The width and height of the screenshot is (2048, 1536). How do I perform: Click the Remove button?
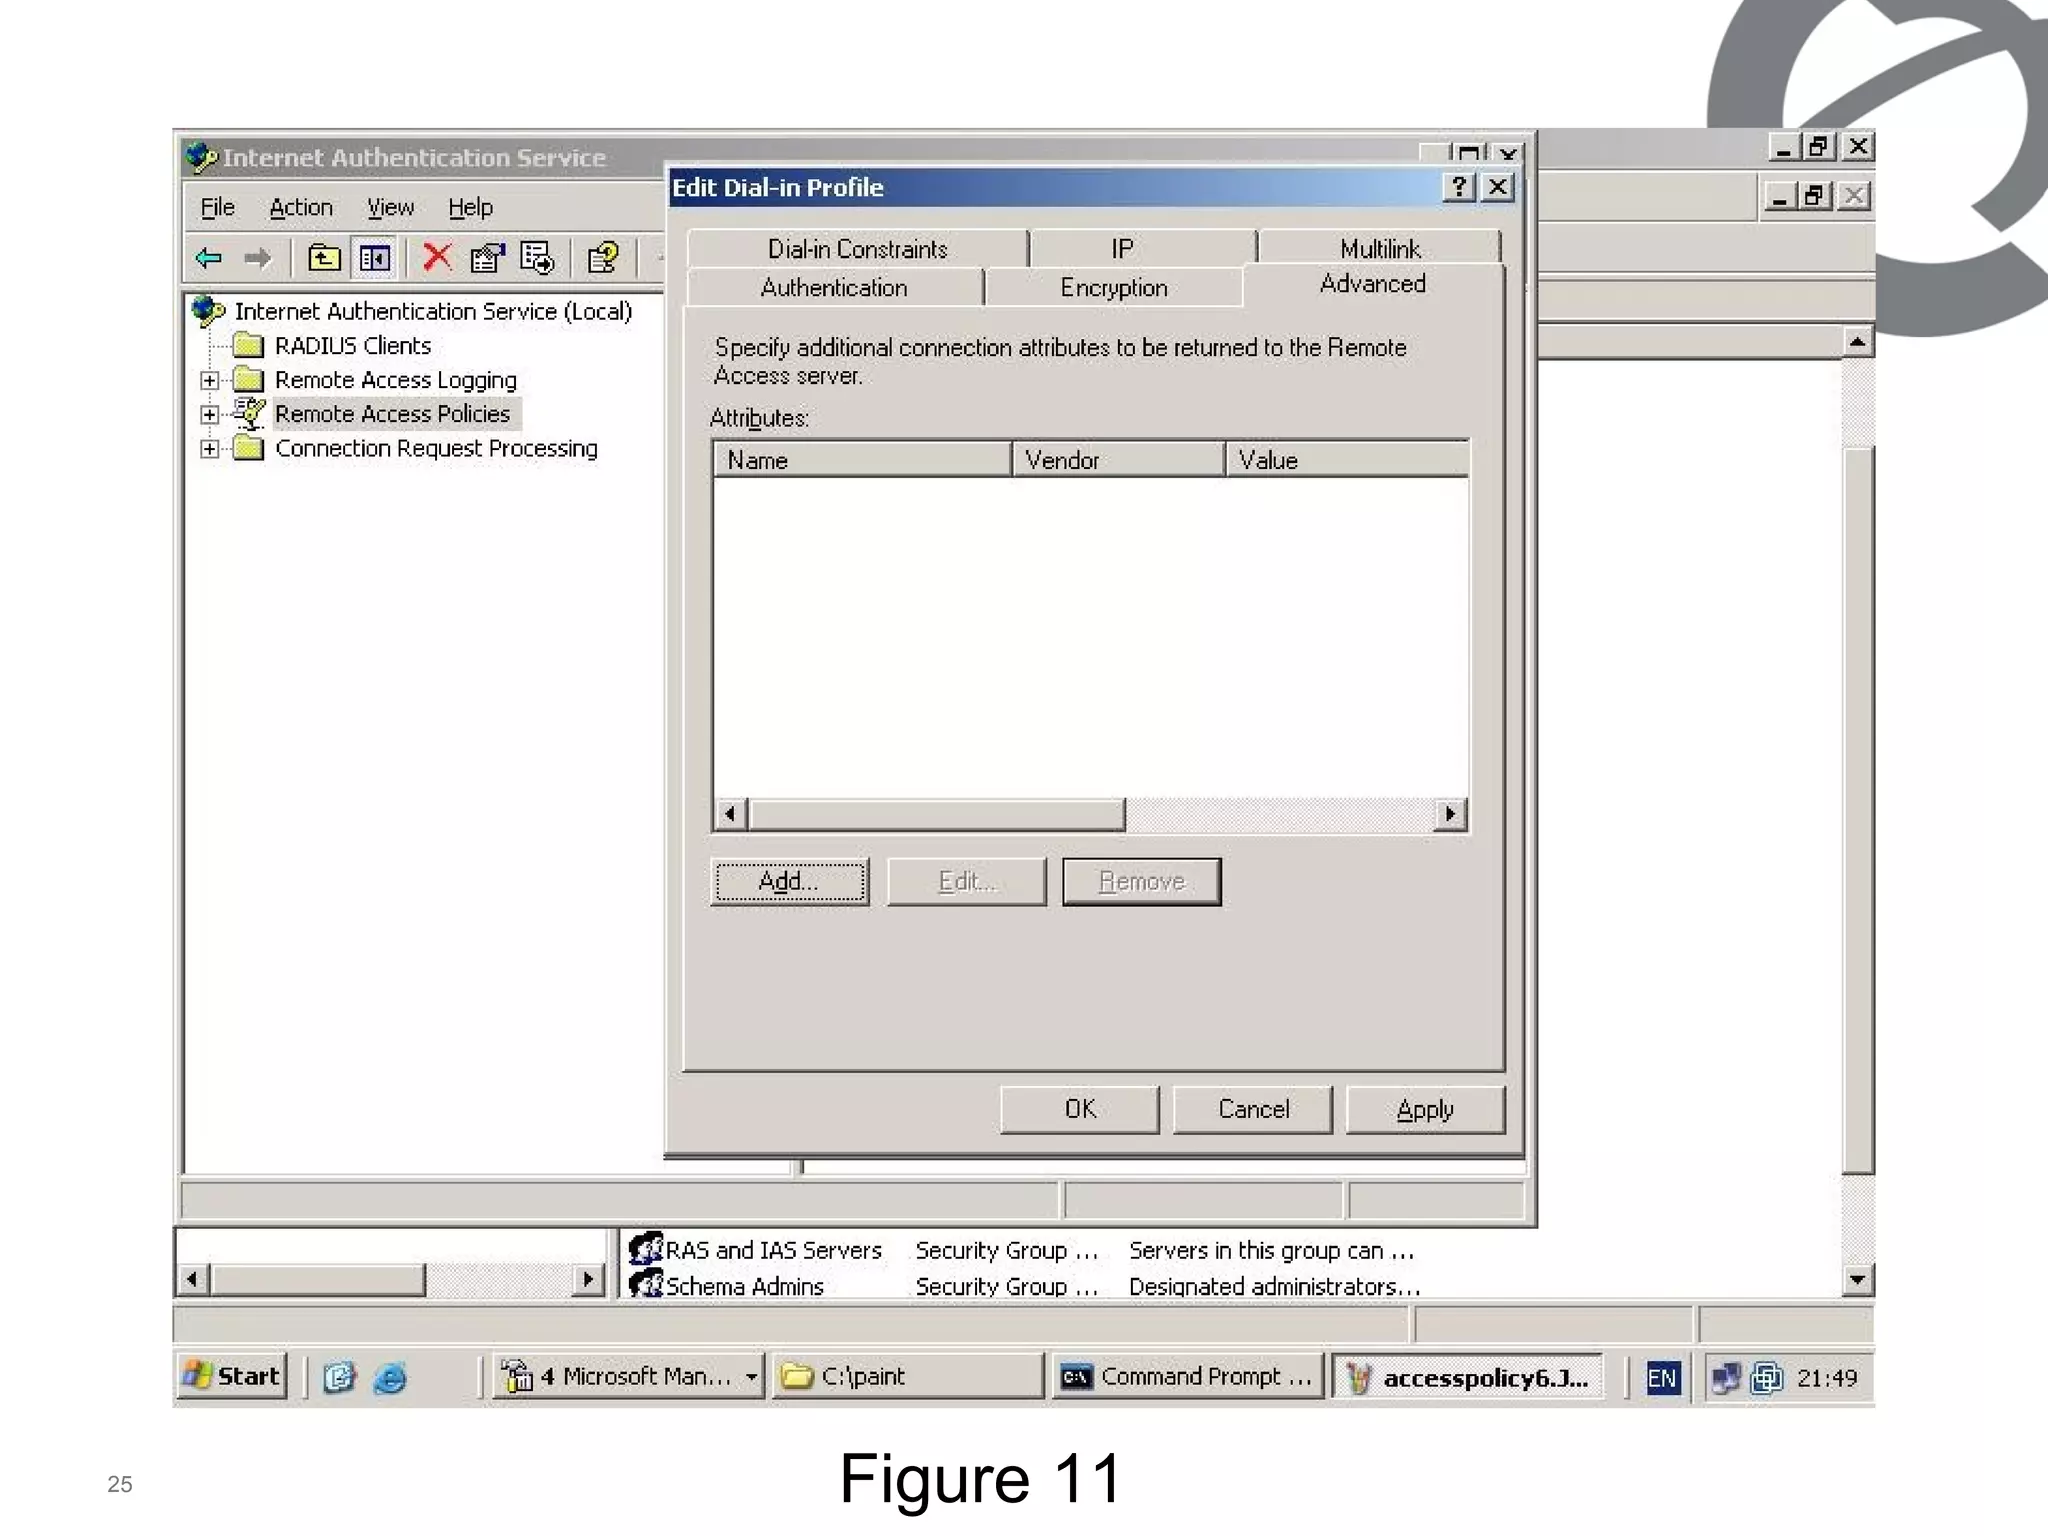[x=1142, y=881]
